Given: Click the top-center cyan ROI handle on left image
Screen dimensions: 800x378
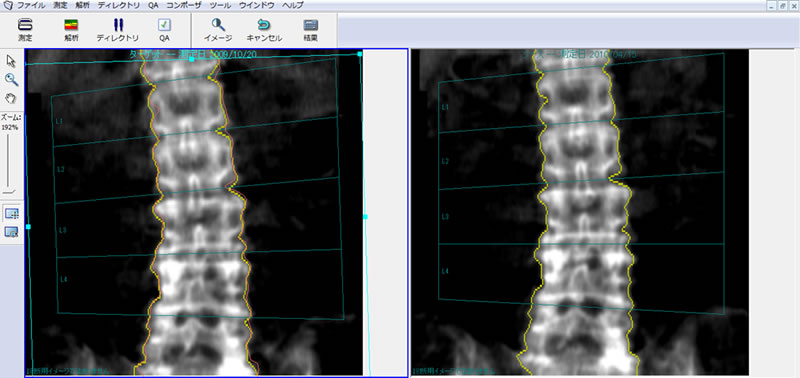Looking at the screenshot, I should (191, 59).
